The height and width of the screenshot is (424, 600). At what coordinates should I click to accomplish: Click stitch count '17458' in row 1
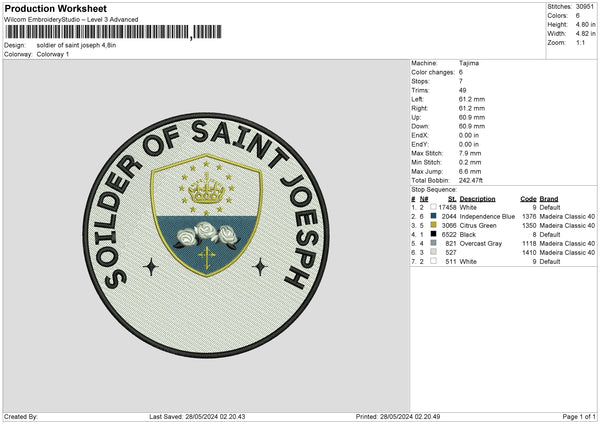pyautogui.click(x=447, y=207)
